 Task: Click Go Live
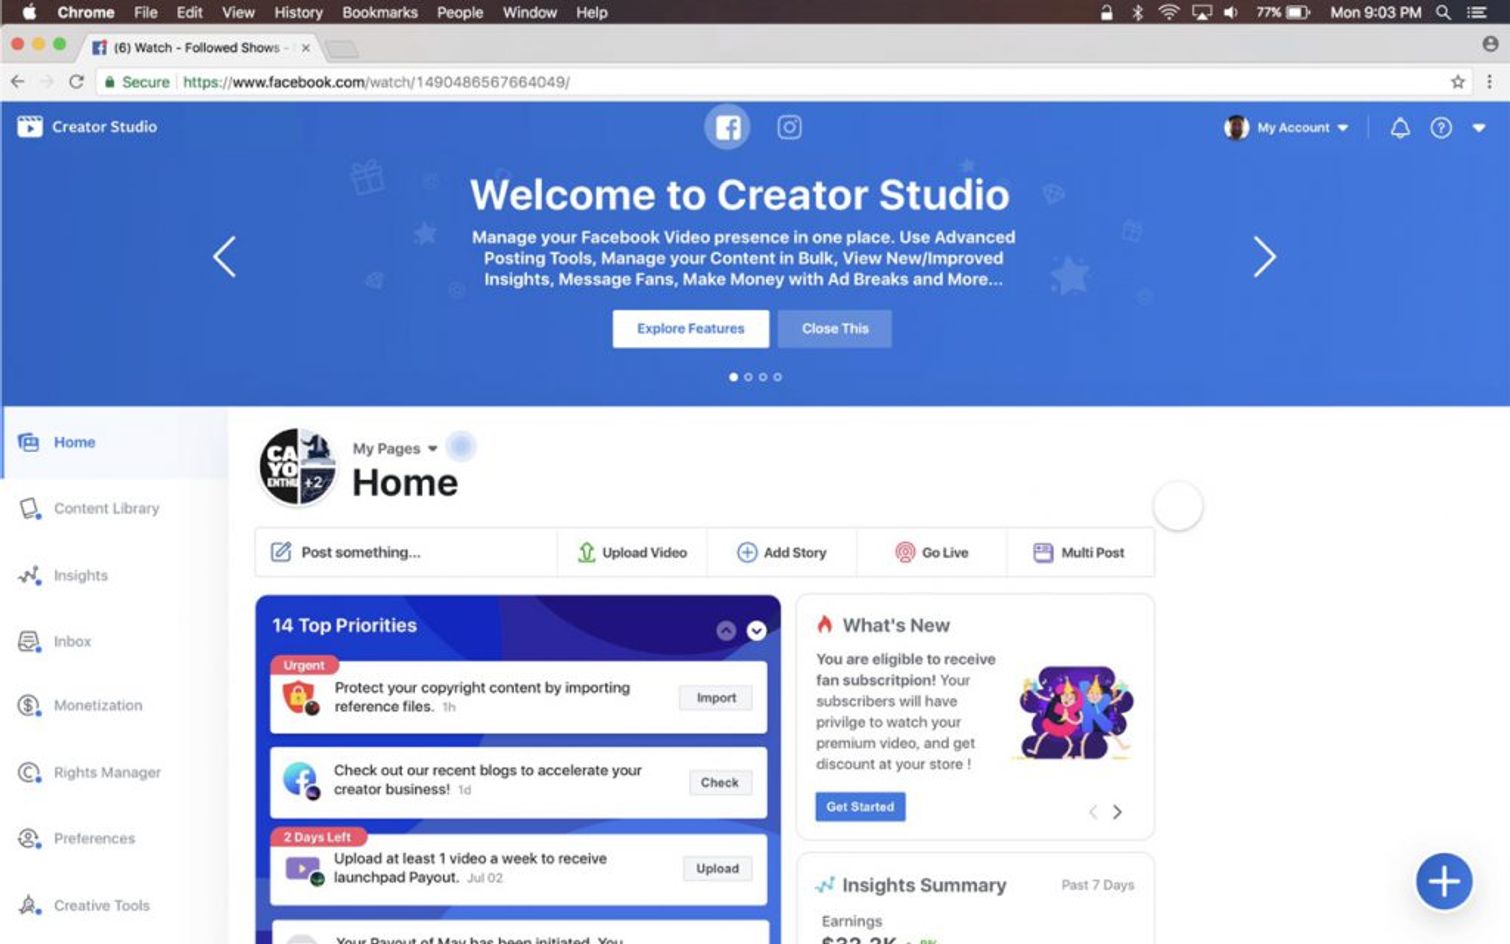tap(932, 552)
